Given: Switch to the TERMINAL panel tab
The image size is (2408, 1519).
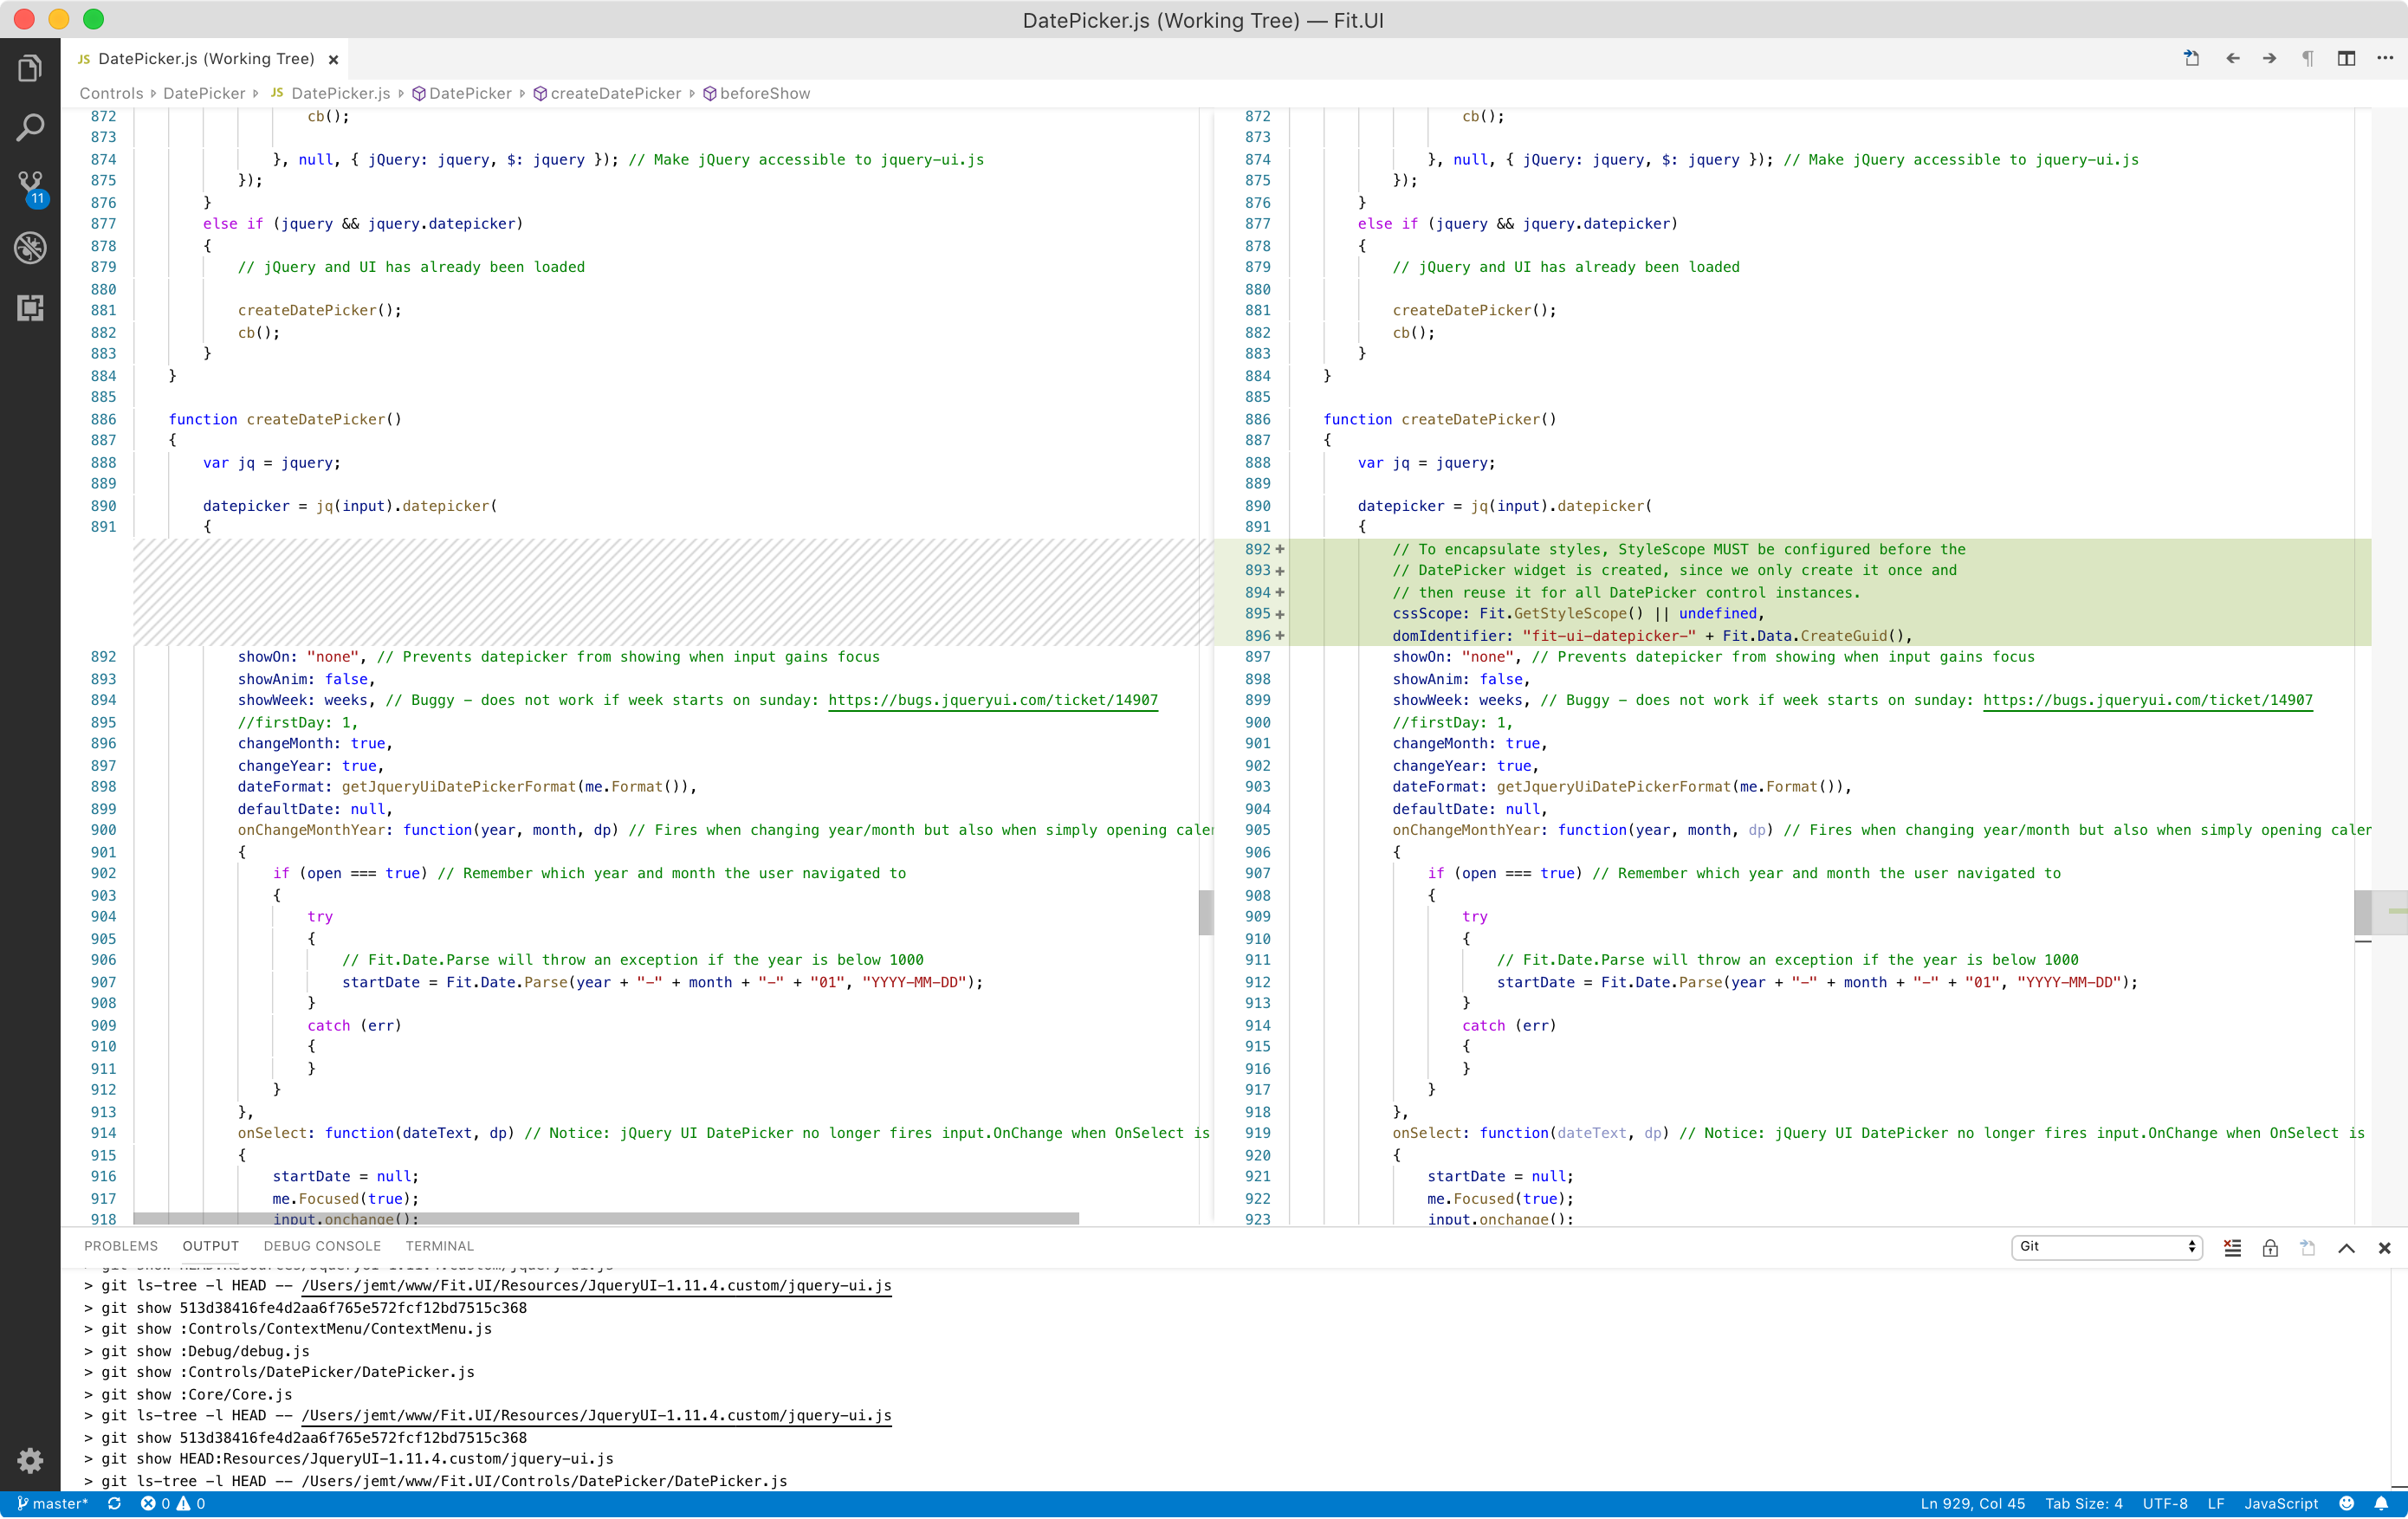Looking at the screenshot, I should pos(439,1246).
